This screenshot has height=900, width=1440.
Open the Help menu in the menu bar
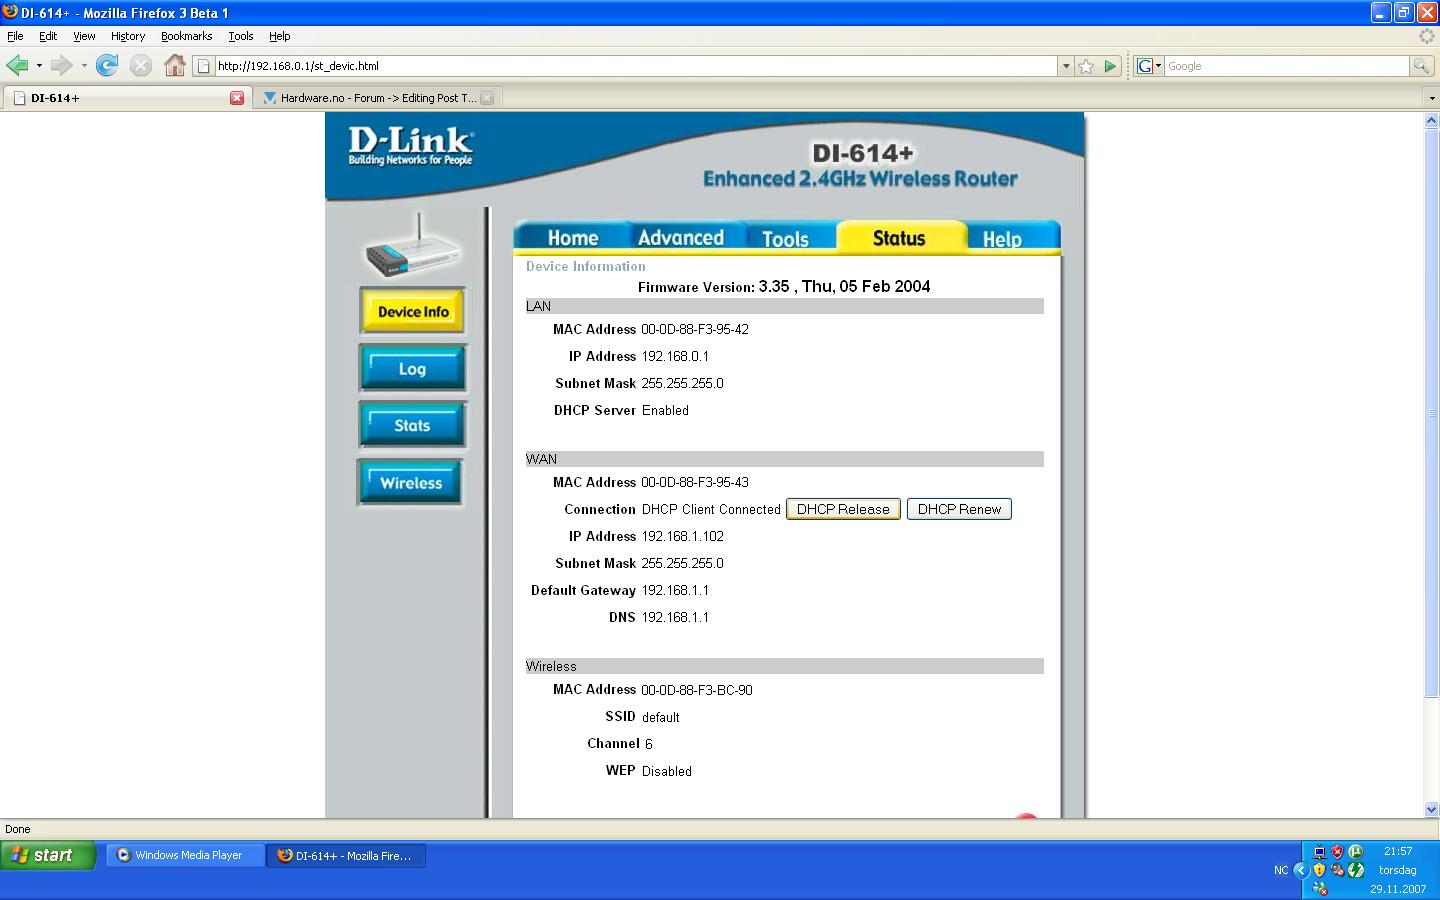click(280, 36)
